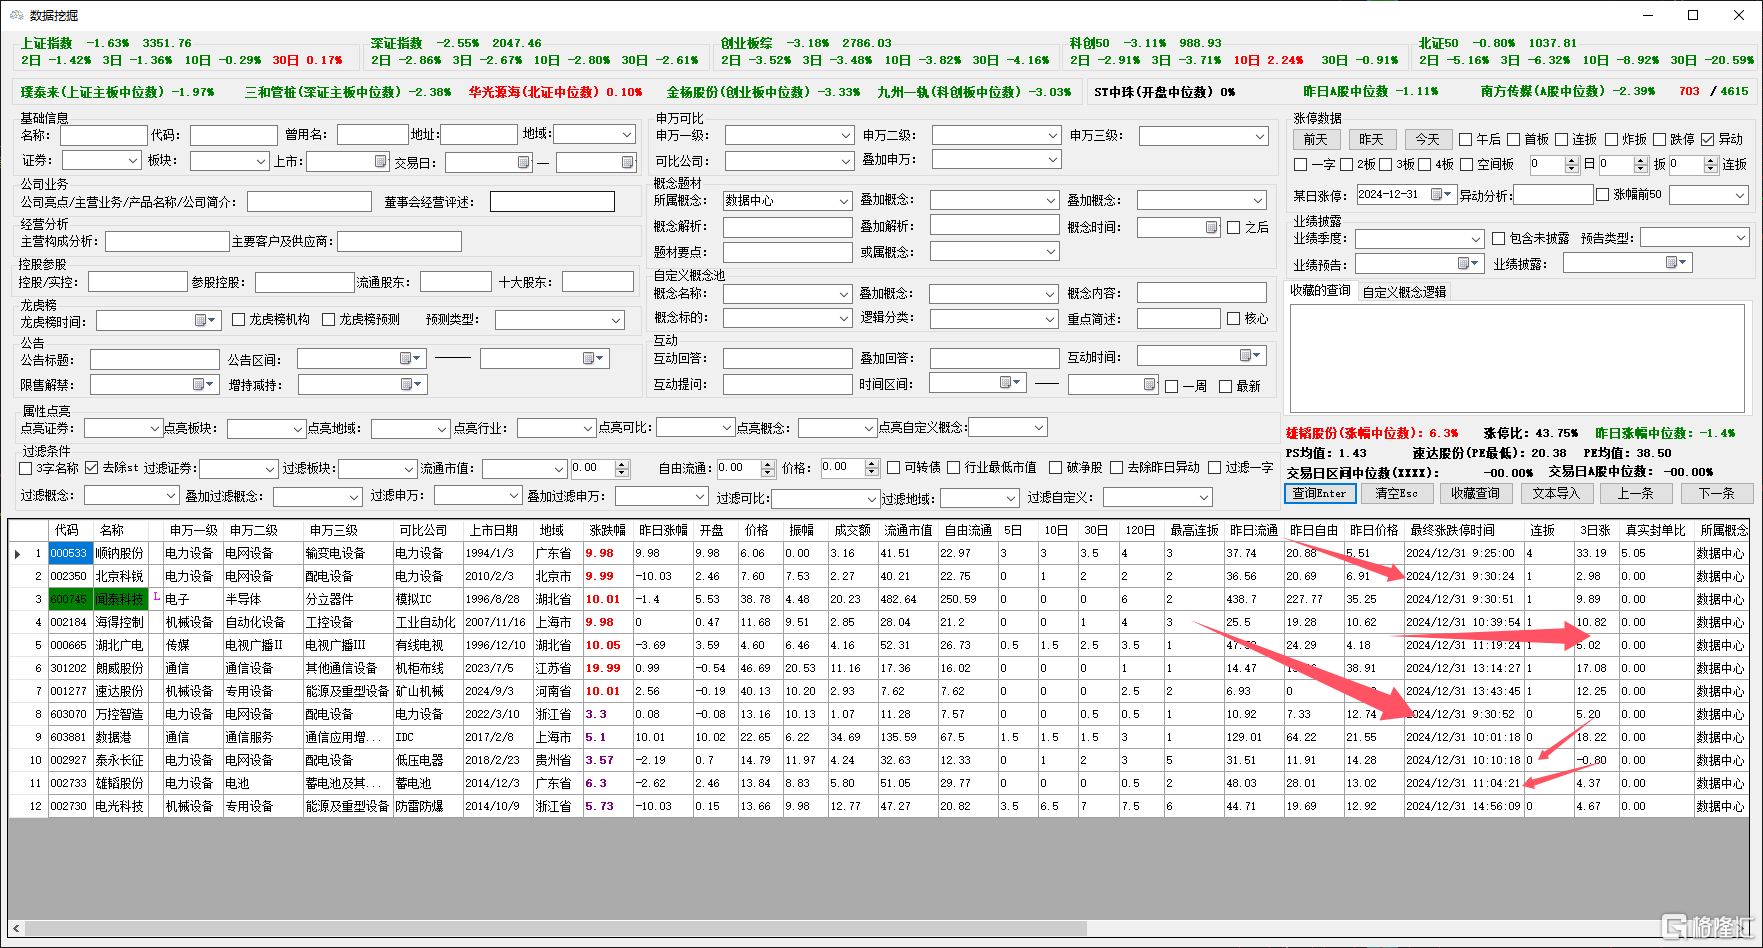
Task: Expand the 预告类型 dropdown
Action: [x=1741, y=238]
